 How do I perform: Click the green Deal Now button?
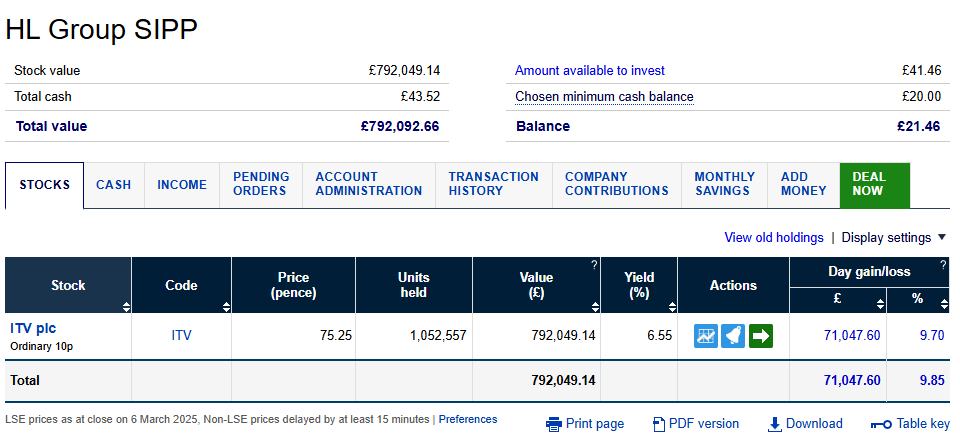pyautogui.click(x=875, y=185)
